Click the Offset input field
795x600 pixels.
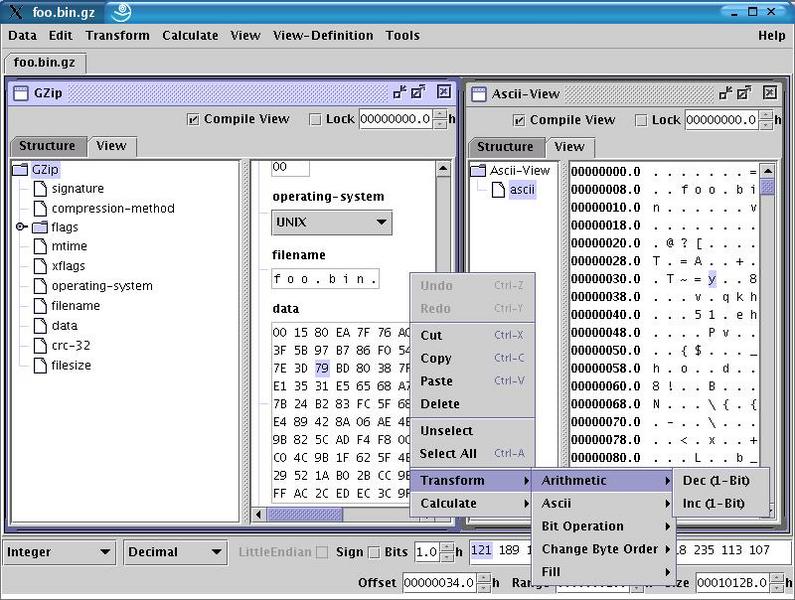[x=440, y=583]
